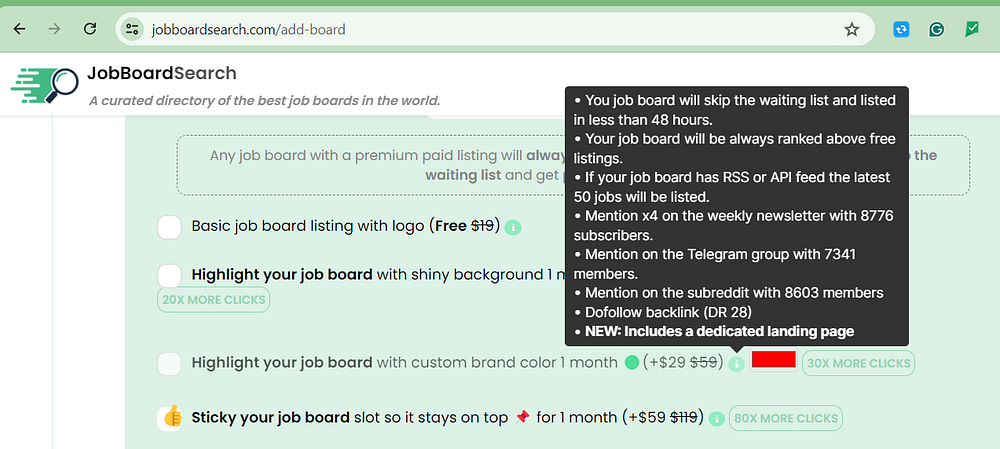Open the red brand color picker
Viewport: 1000px width, 449px height.
coord(773,360)
